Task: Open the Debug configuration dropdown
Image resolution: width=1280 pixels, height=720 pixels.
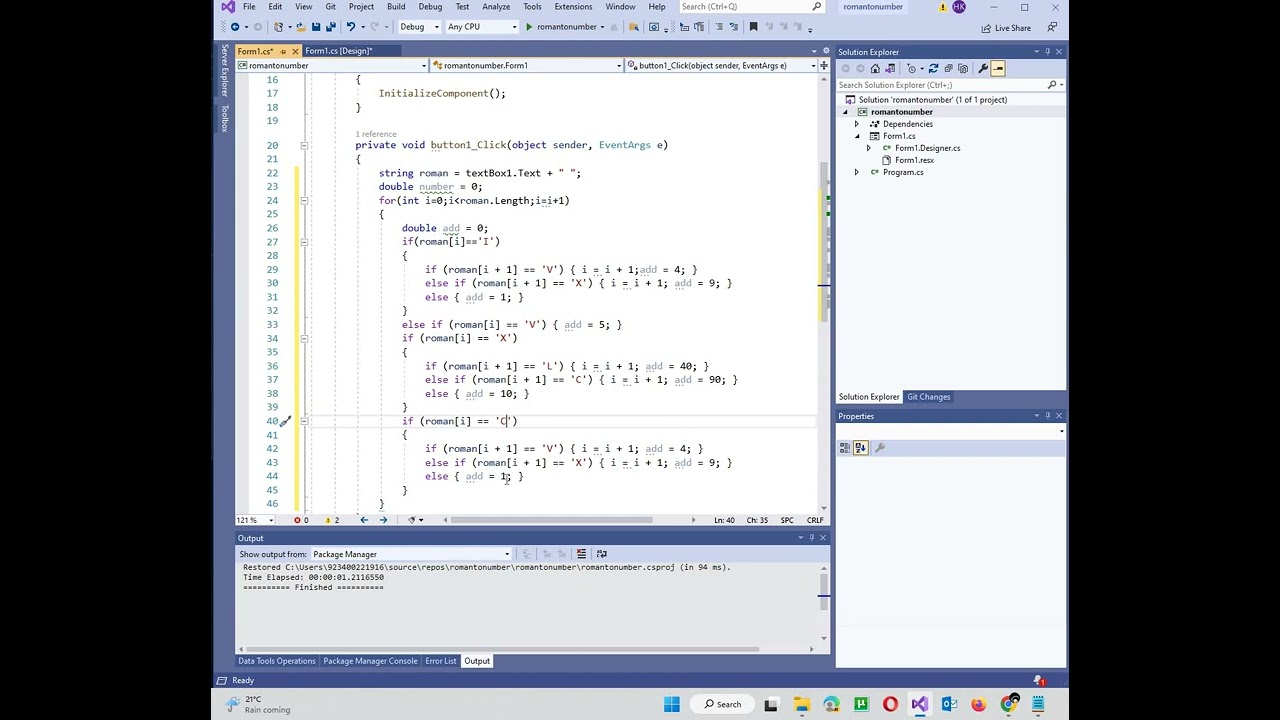Action: click(420, 27)
